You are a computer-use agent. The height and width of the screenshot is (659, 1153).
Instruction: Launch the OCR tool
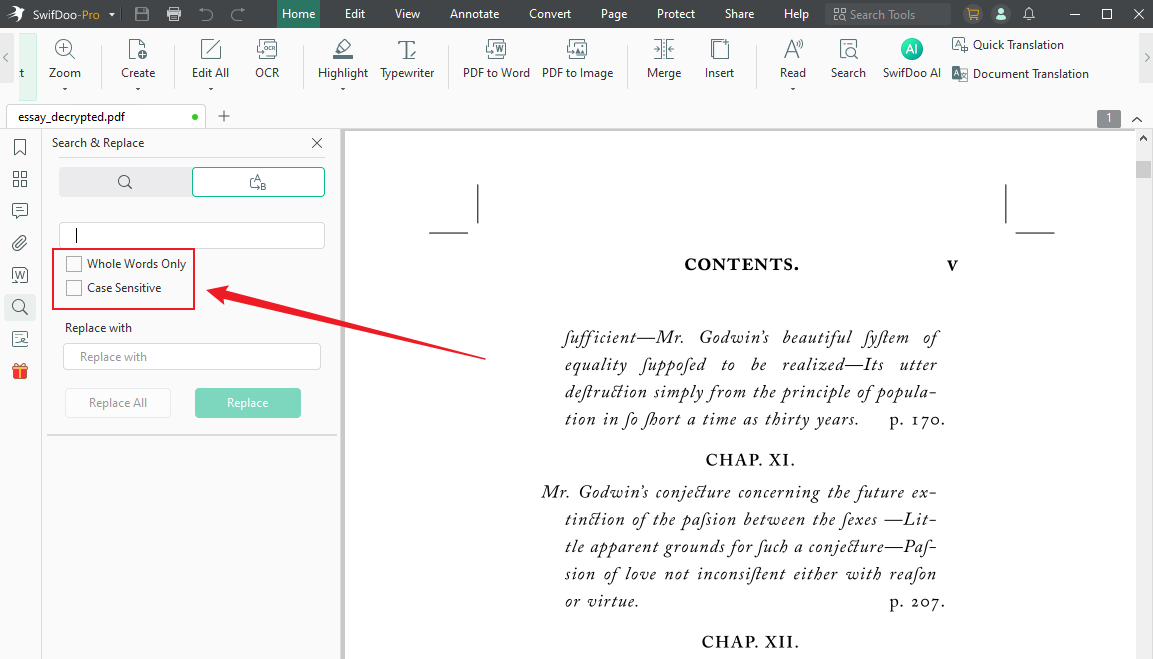point(266,58)
